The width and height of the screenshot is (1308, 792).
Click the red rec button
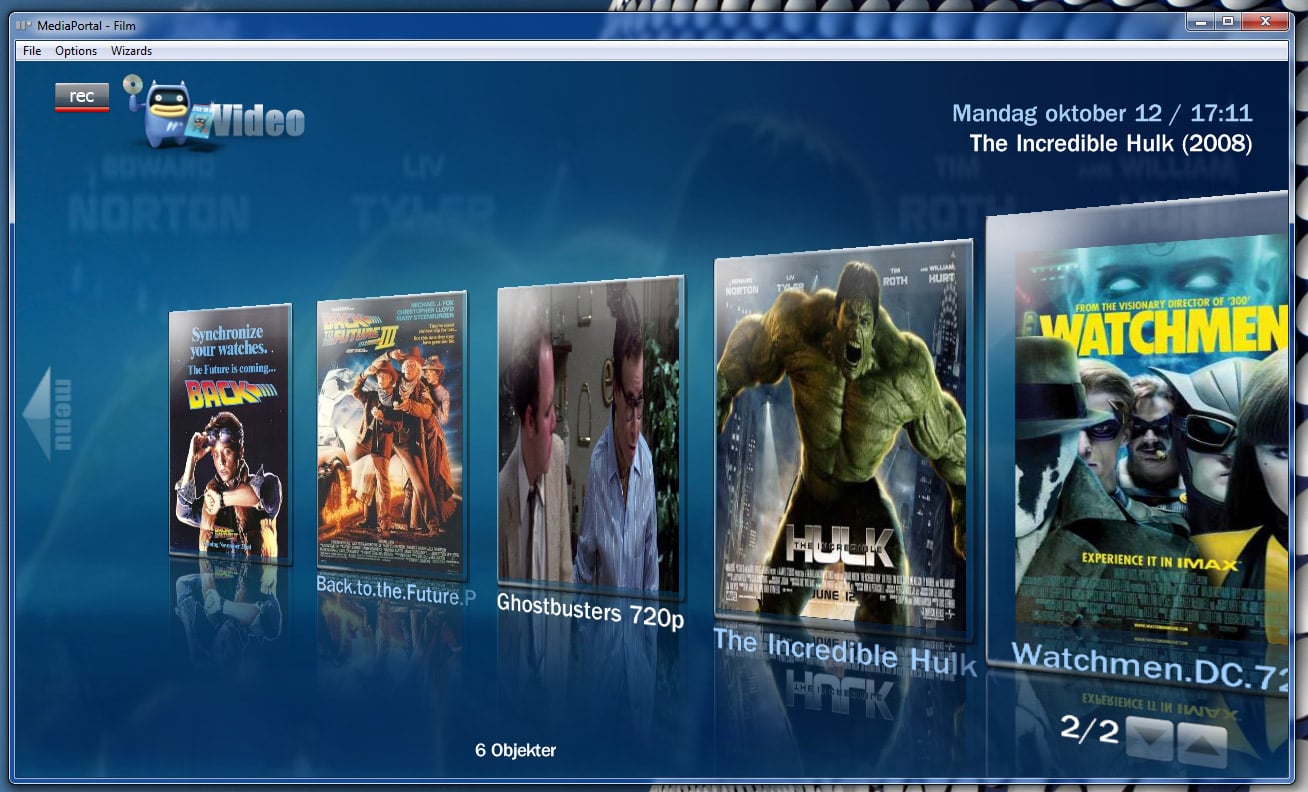click(82, 97)
